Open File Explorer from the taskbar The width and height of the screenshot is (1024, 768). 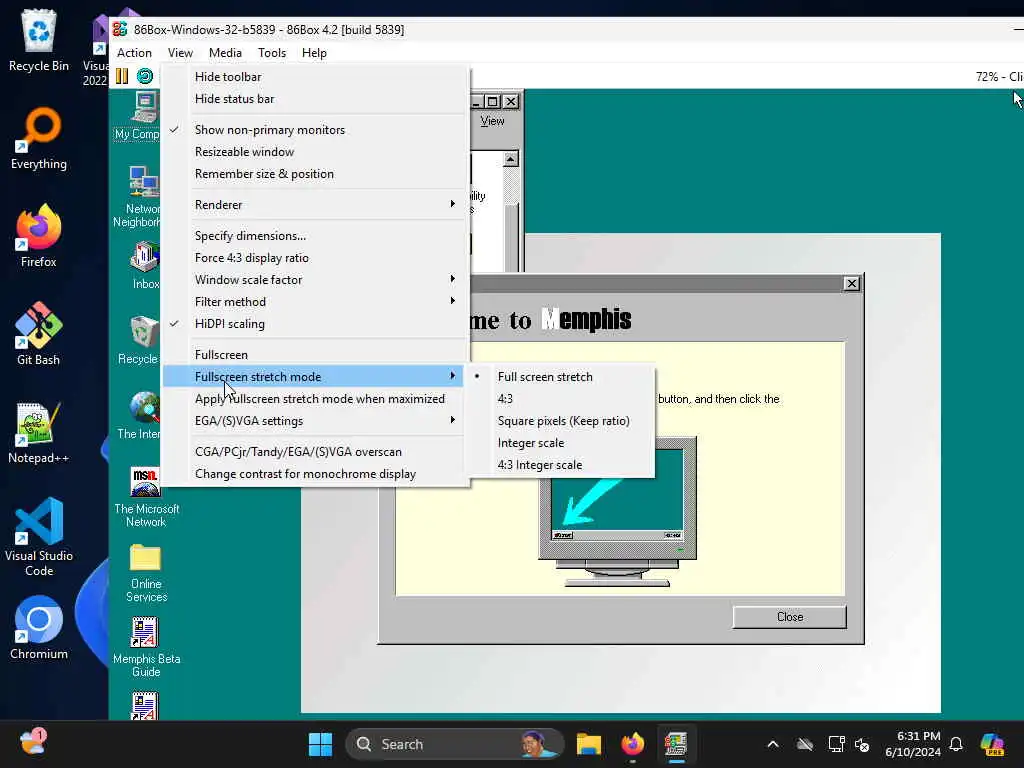(x=588, y=744)
